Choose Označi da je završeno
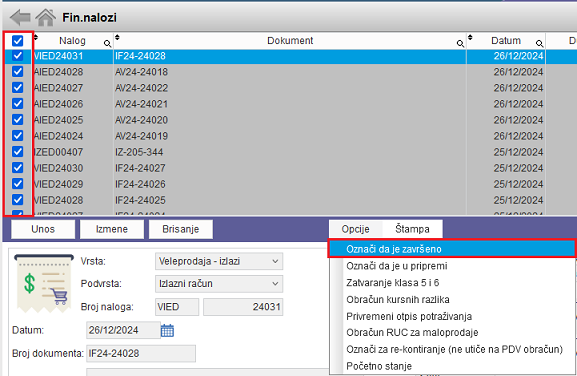Screen dimensions: 577x376 [452, 249]
